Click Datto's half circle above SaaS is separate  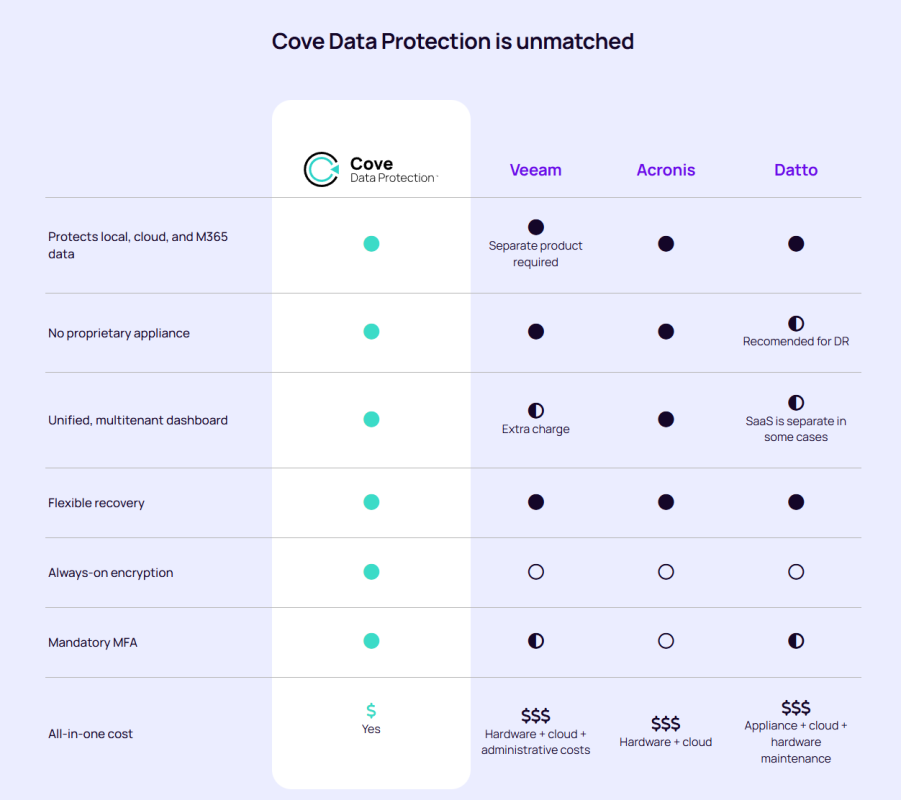point(796,403)
